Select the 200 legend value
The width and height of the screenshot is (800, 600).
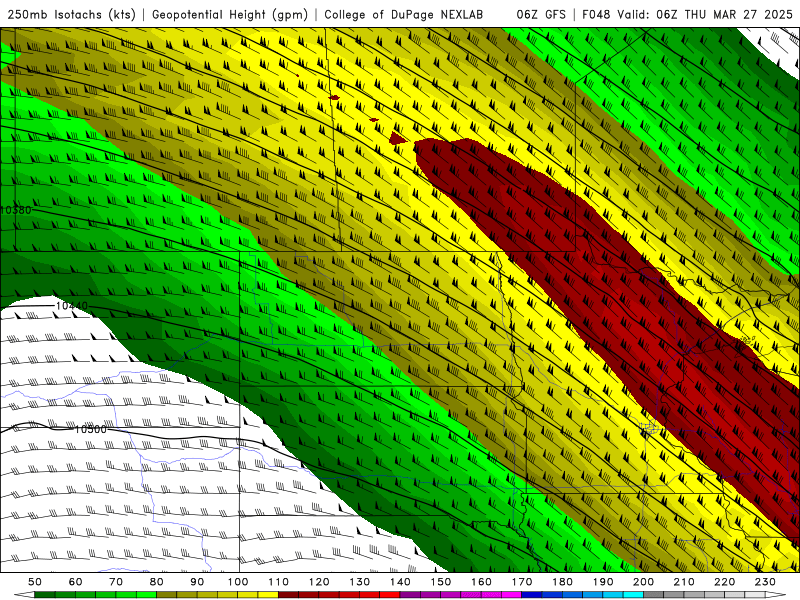tap(643, 582)
